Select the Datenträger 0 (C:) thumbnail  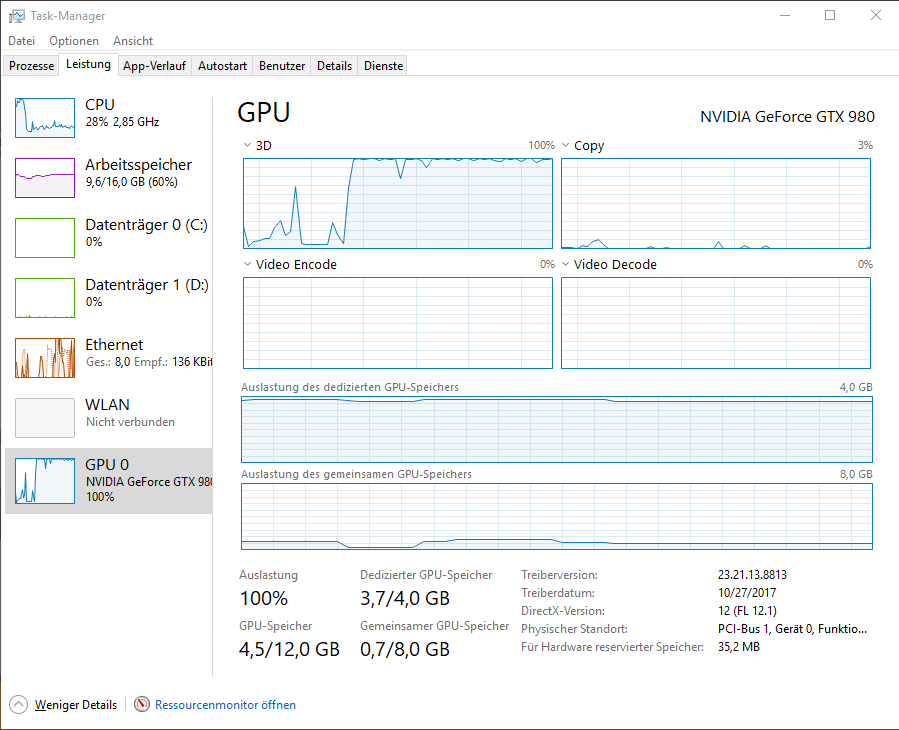45,237
